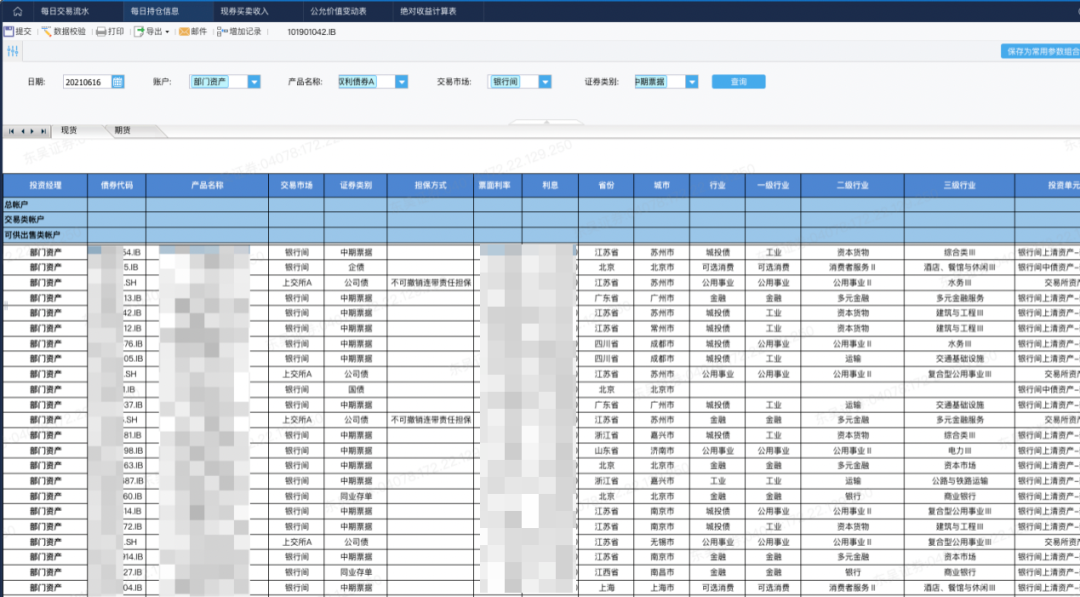Click the 101901042.IB code text
The width and height of the screenshot is (1080, 597).
coord(311,32)
